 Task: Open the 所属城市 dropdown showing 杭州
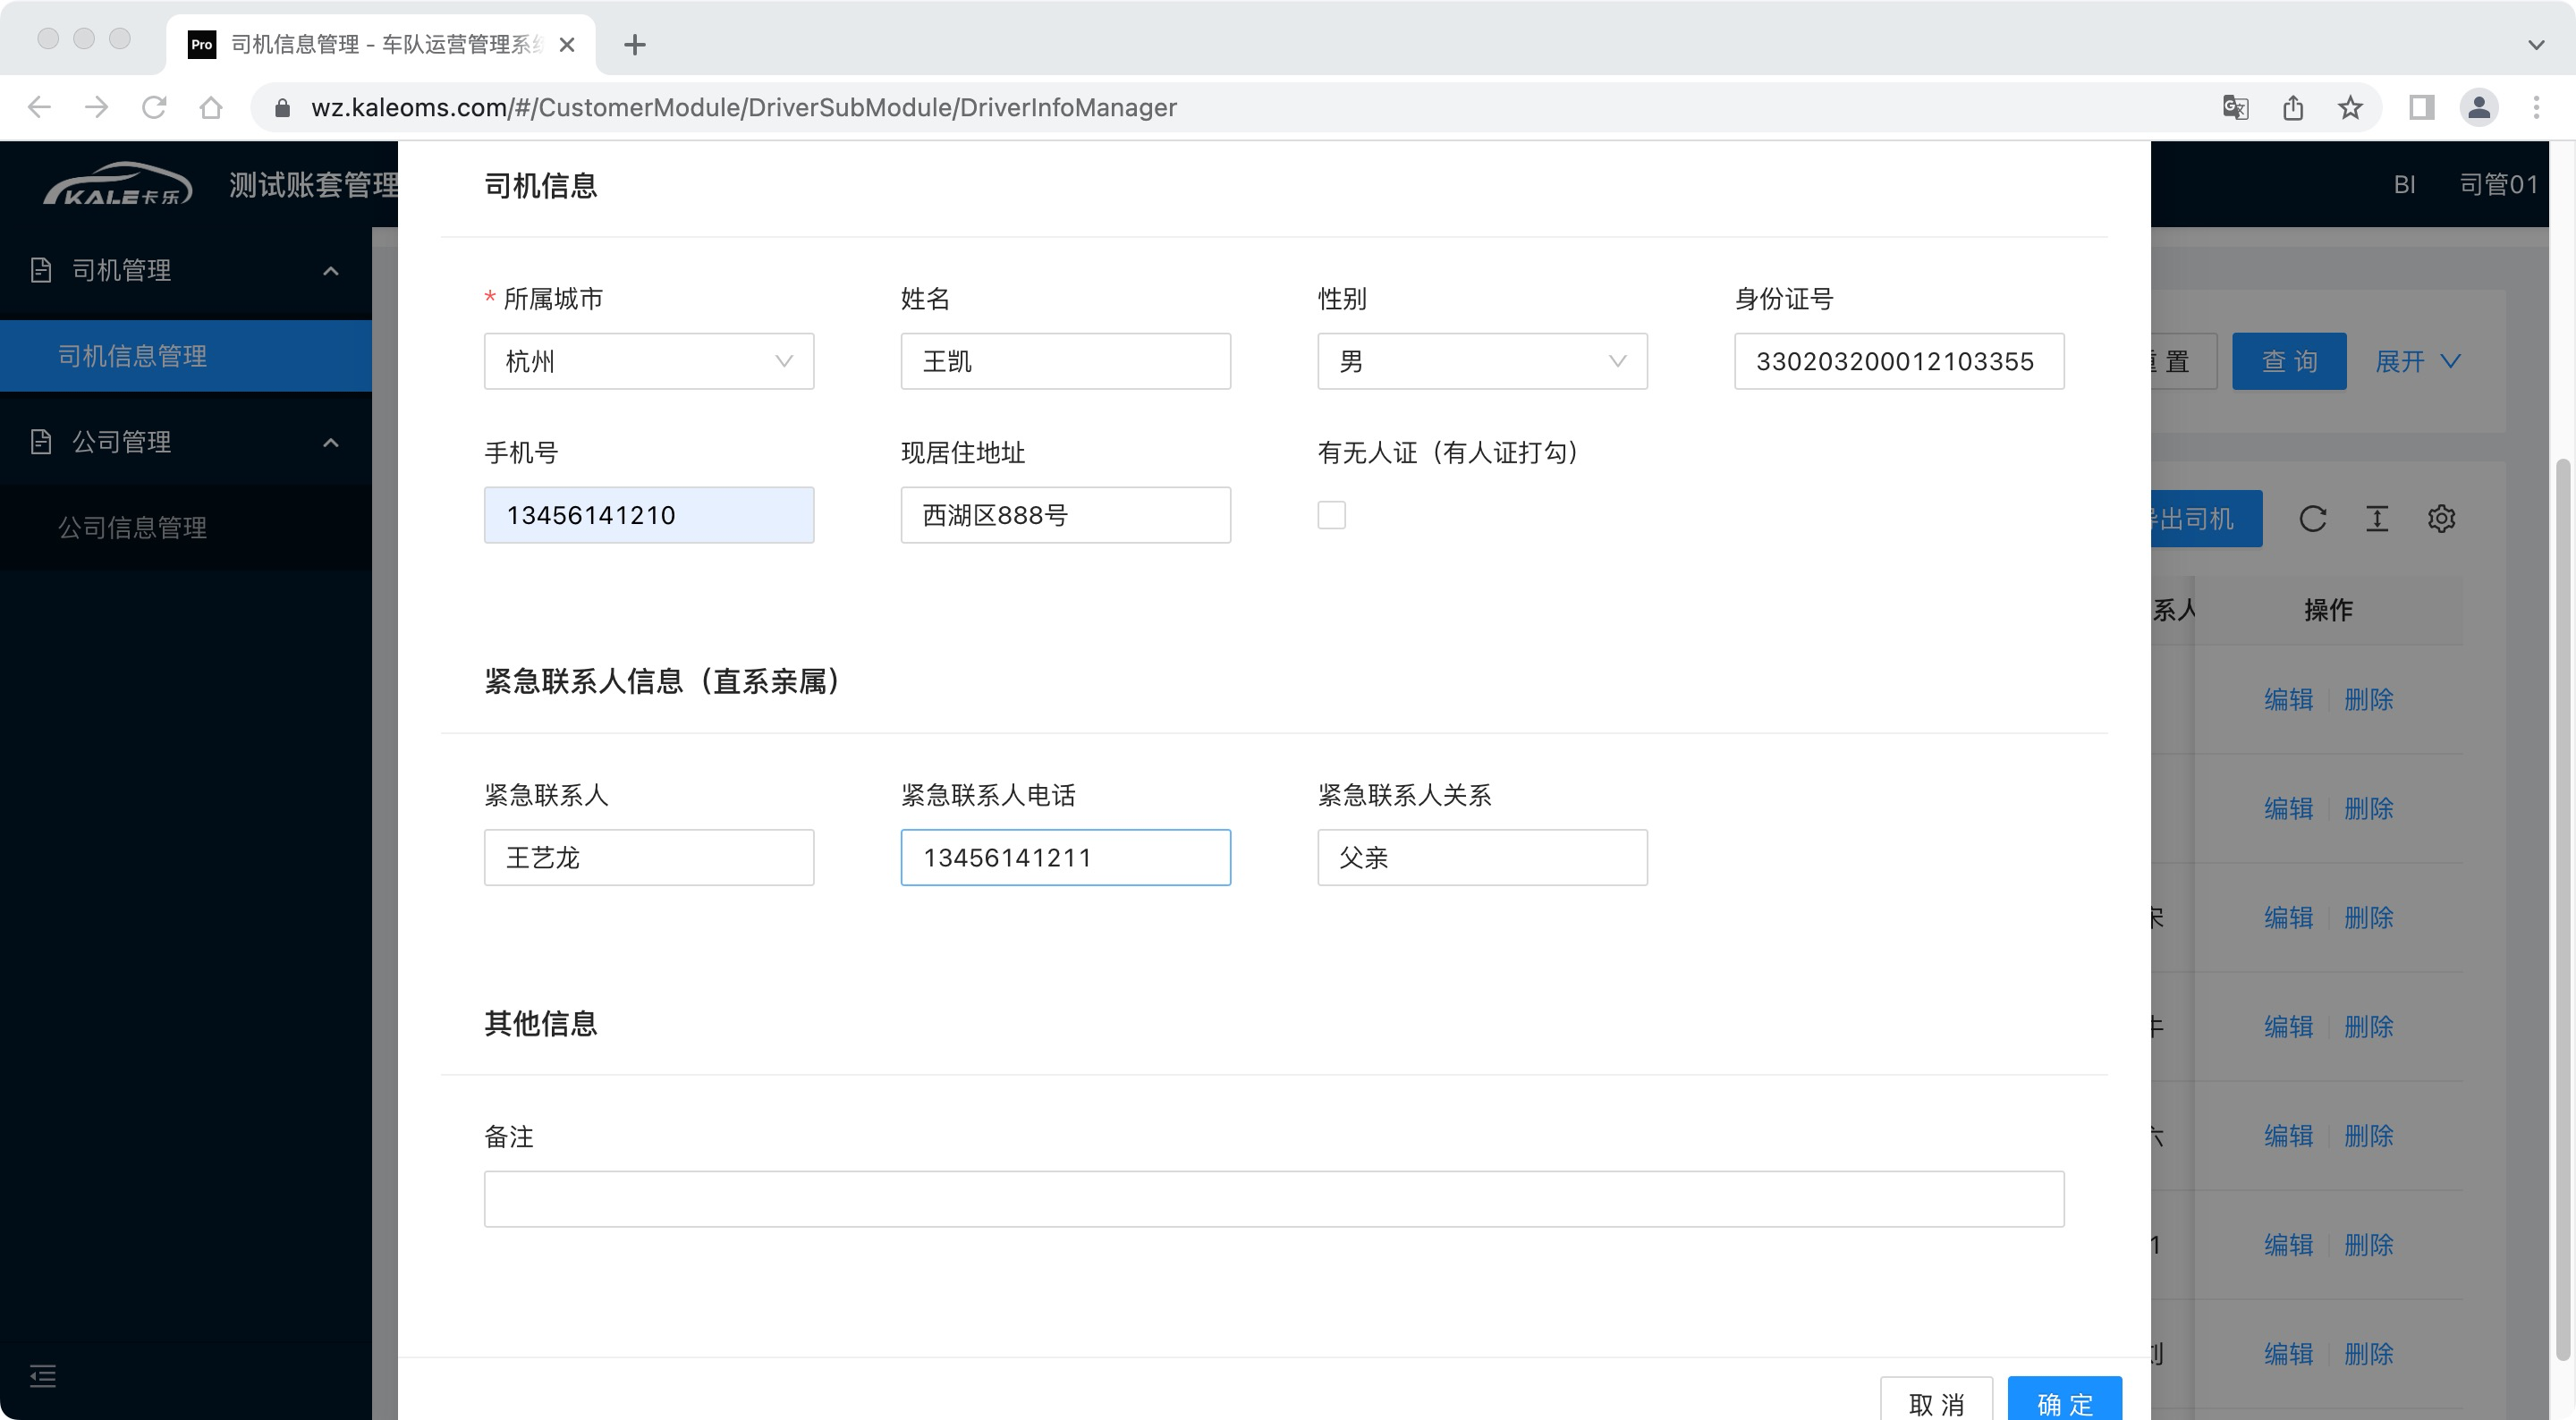click(649, 361)
